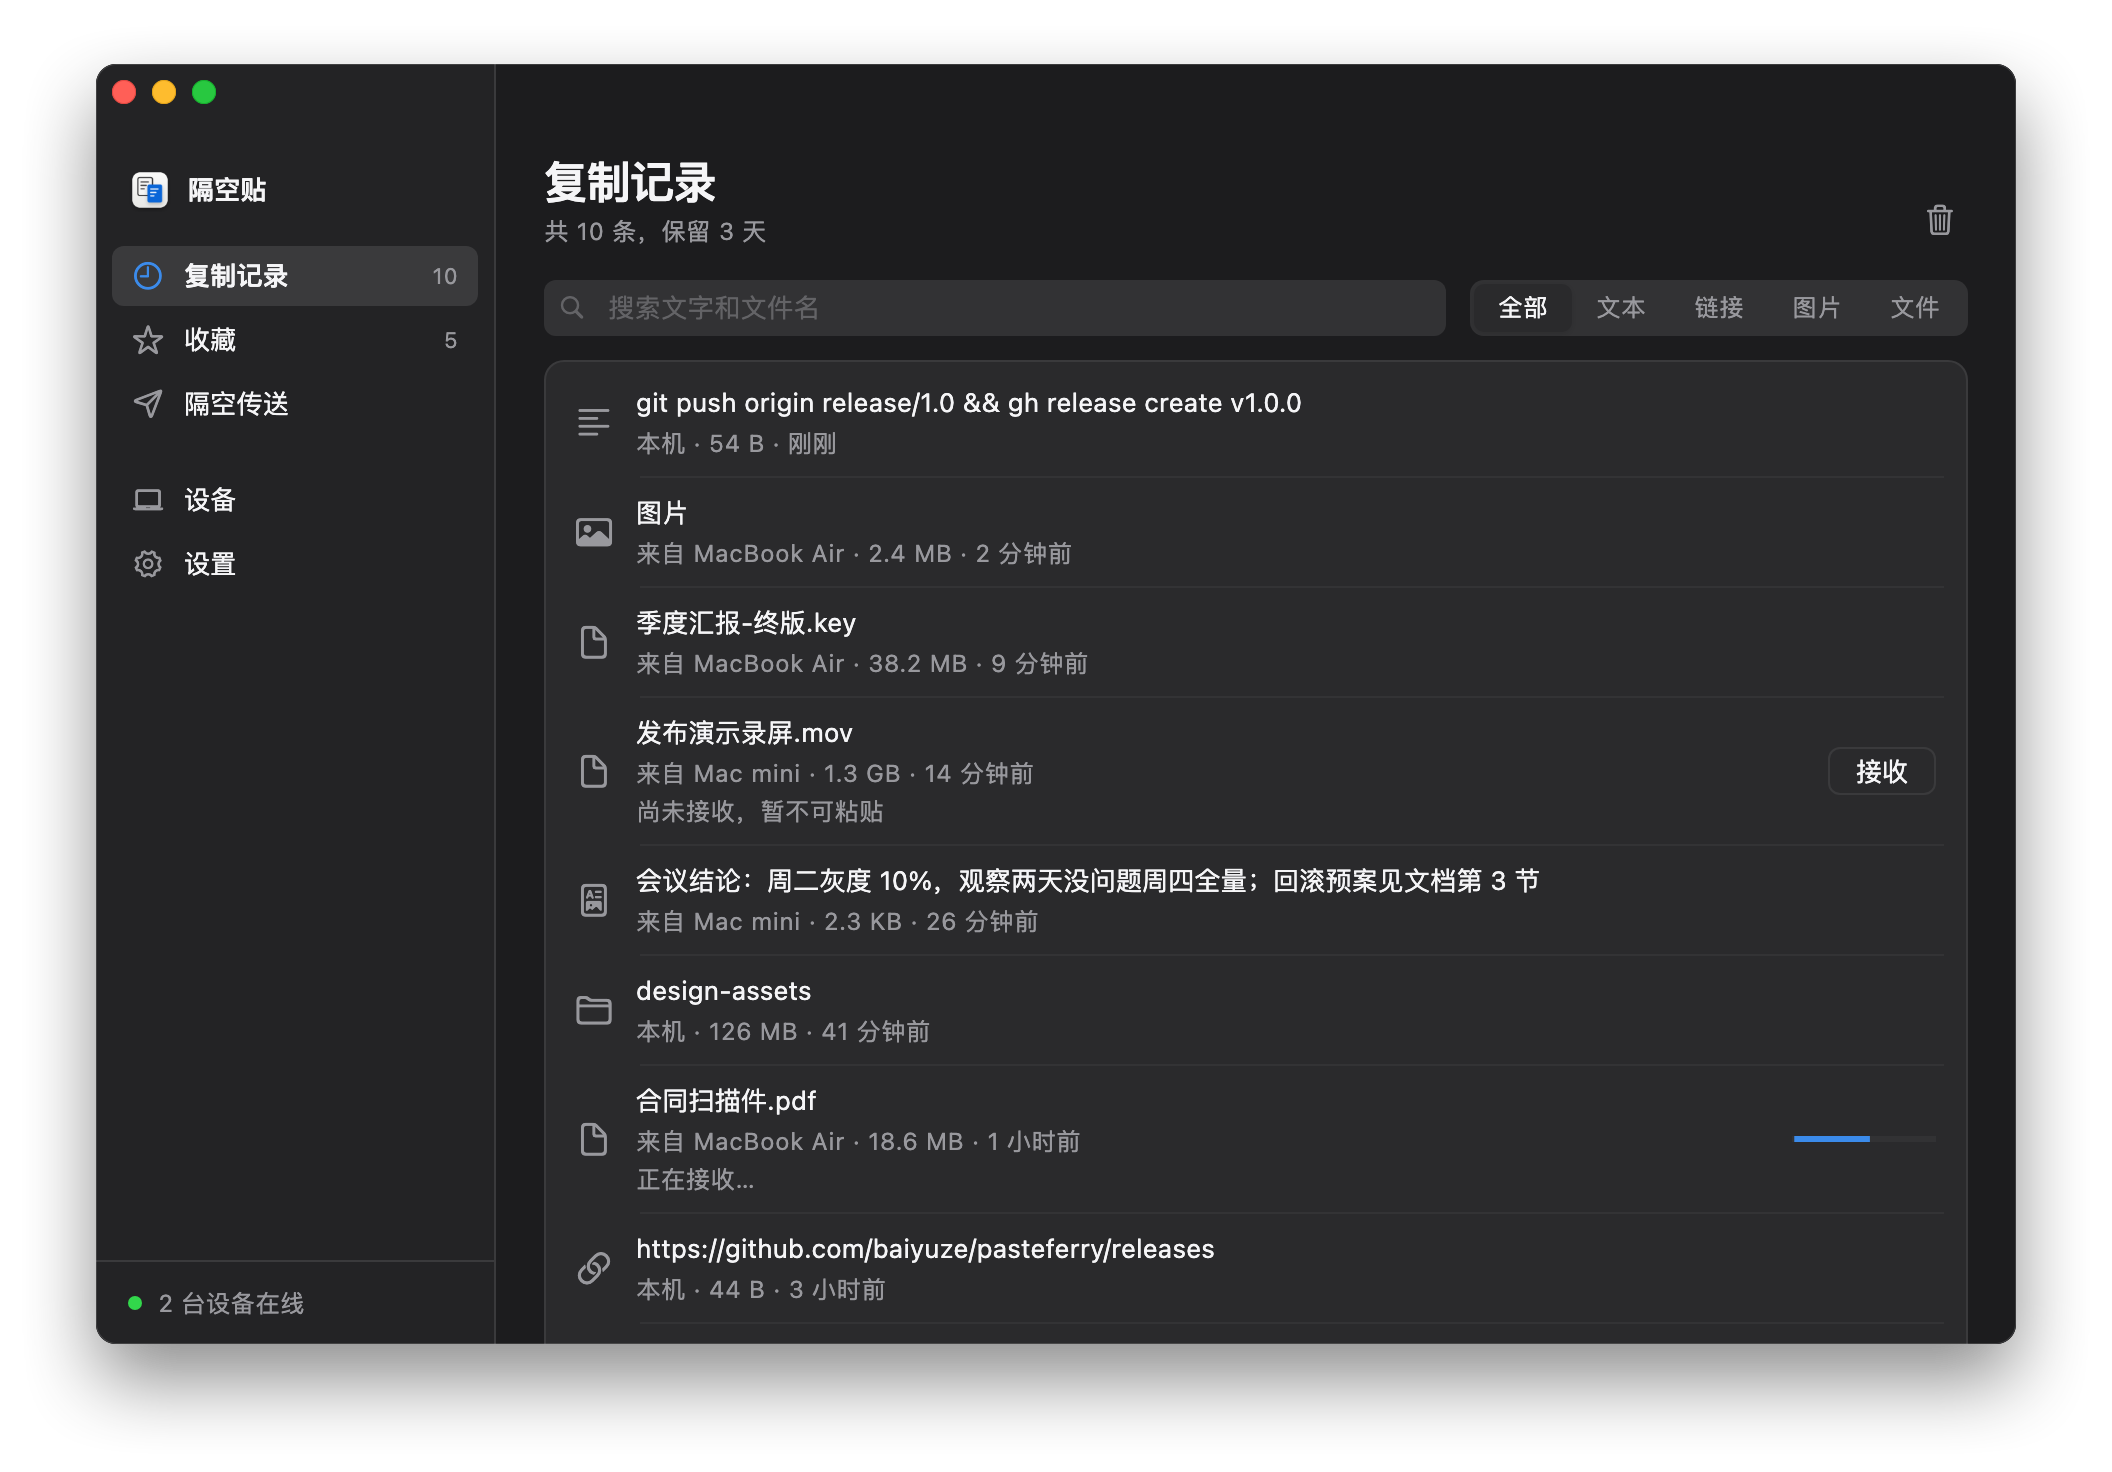The width and height of the screenshot is (2112, 1472).
Task: Click text-lines icon of git push entry
Action: [593, 422]
